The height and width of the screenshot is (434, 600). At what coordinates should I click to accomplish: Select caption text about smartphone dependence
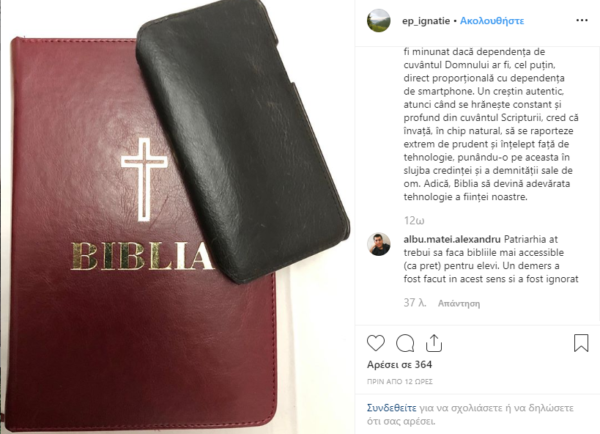pos(491,124)
